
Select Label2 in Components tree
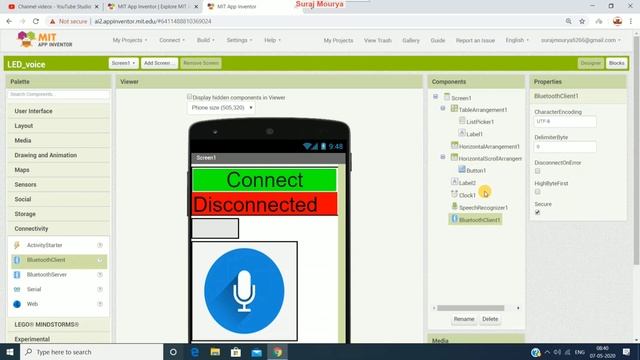tap(467, 183)
